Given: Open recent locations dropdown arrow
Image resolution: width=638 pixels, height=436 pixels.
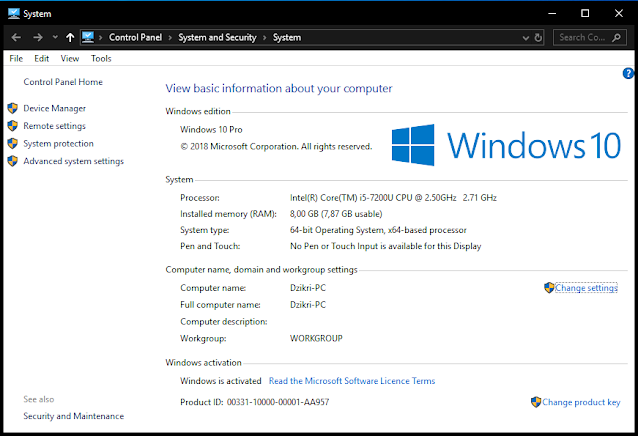Looking at the screenshot, I should pyautogui.click(x=55, y=37).
